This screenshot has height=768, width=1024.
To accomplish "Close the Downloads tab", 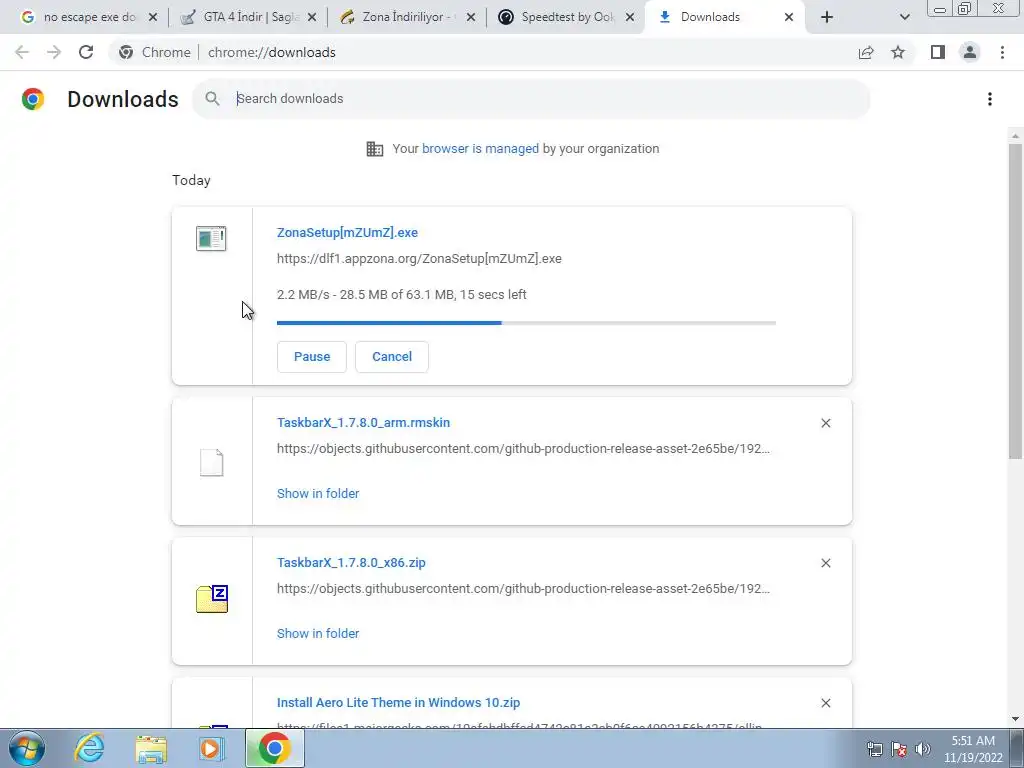I will coord(789,17).
